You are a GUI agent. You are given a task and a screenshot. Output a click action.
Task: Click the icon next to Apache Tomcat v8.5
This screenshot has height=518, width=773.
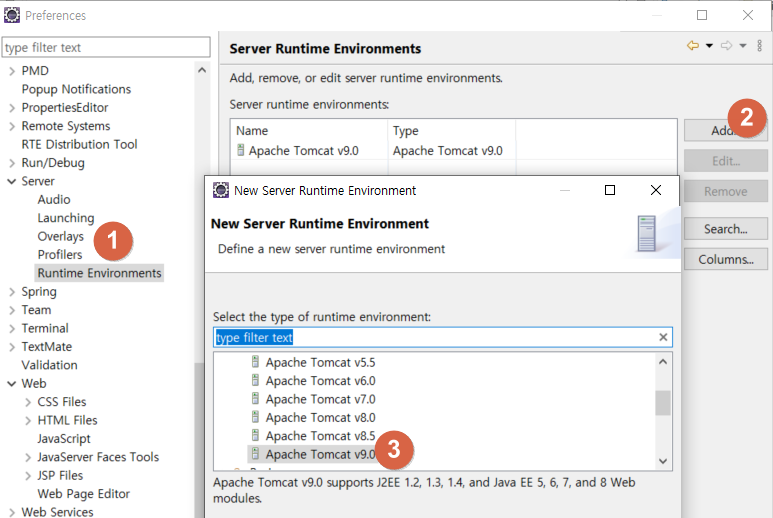point(255,435)
